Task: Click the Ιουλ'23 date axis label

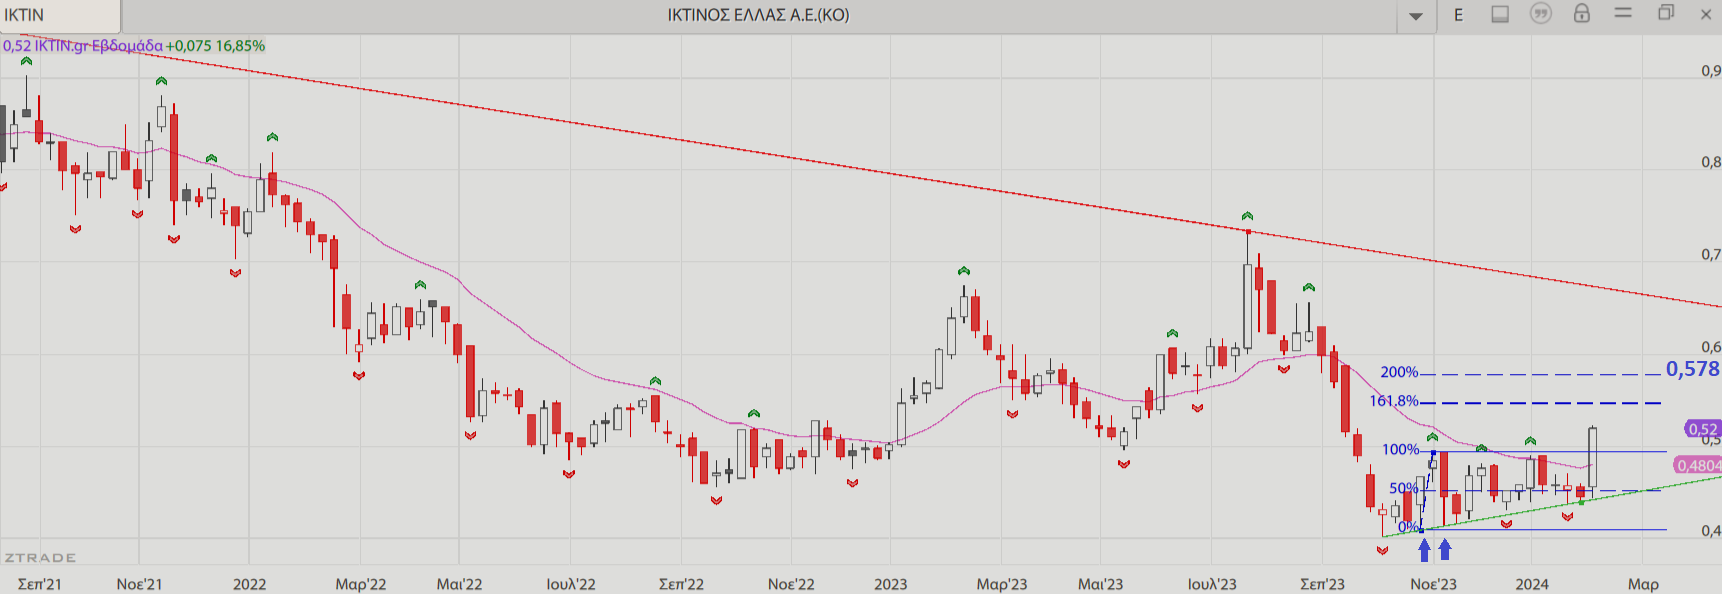Action: point(1212,584)
